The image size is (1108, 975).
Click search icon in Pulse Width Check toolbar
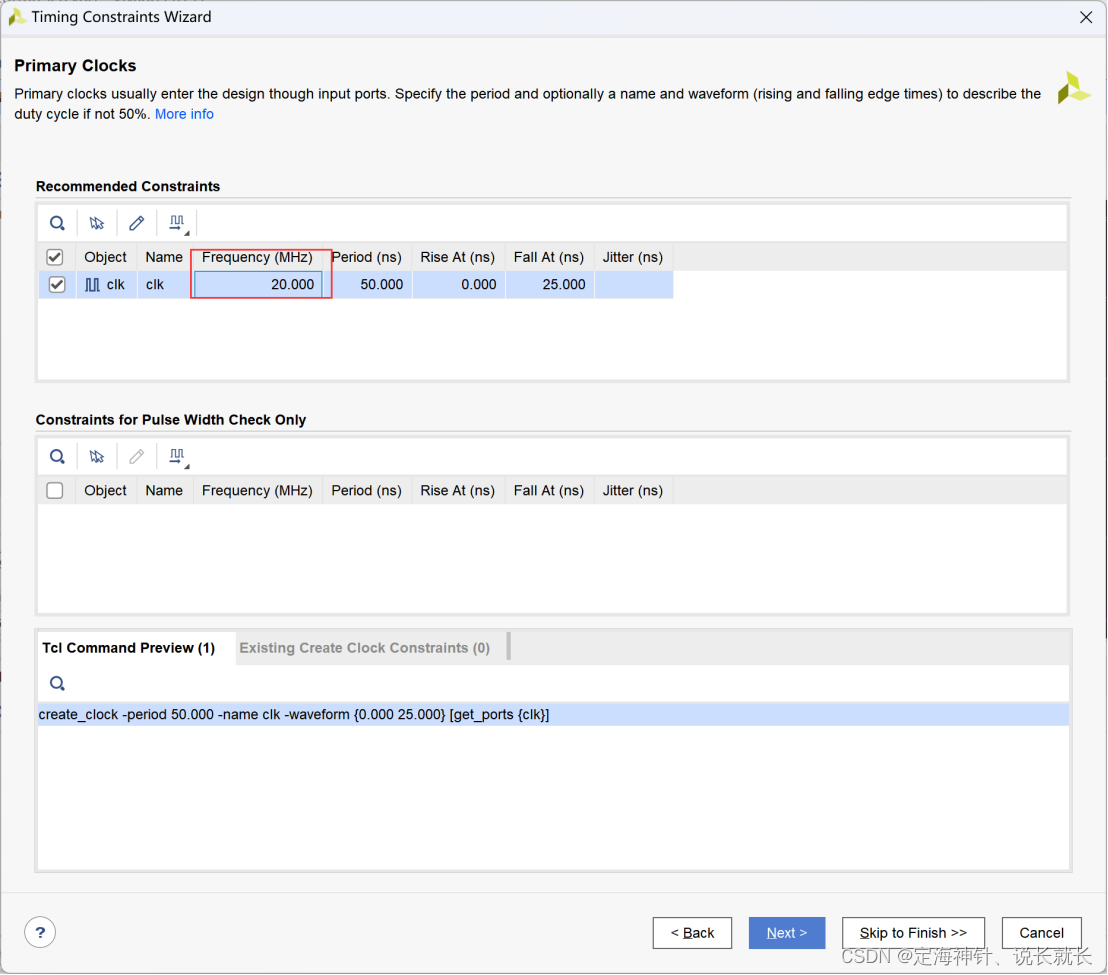click(57, 456)
